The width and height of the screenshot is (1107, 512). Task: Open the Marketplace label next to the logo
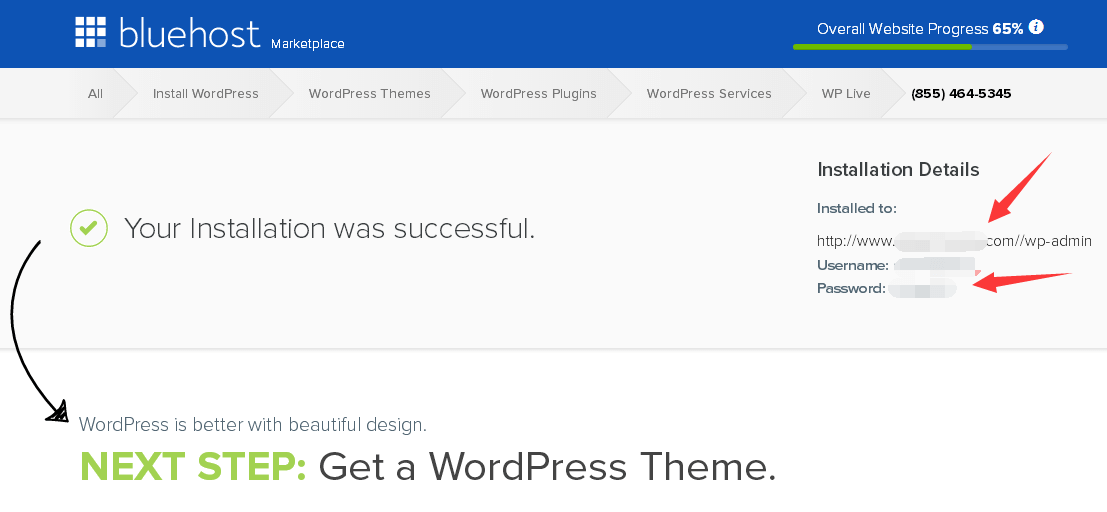pos(308,44)
